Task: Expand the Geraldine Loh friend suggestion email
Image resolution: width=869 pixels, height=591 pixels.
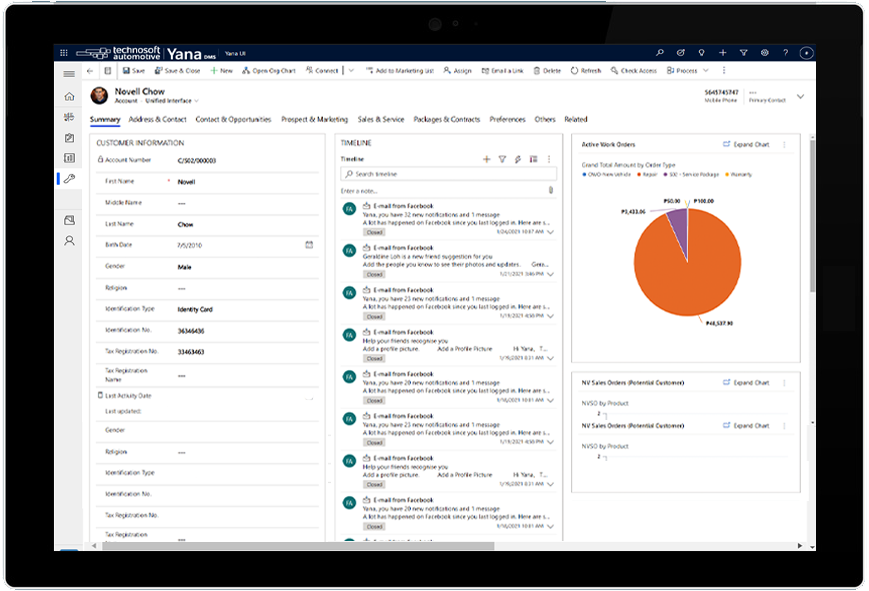Action: 550,274
